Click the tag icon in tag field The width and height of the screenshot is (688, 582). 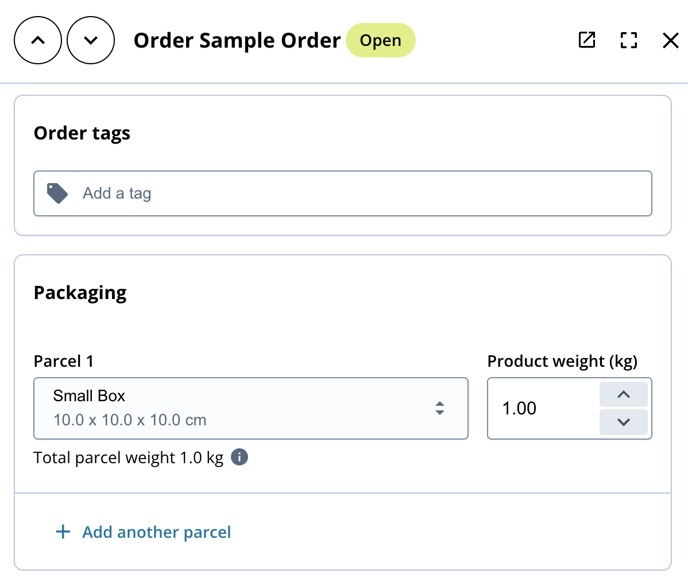[57, 194]
